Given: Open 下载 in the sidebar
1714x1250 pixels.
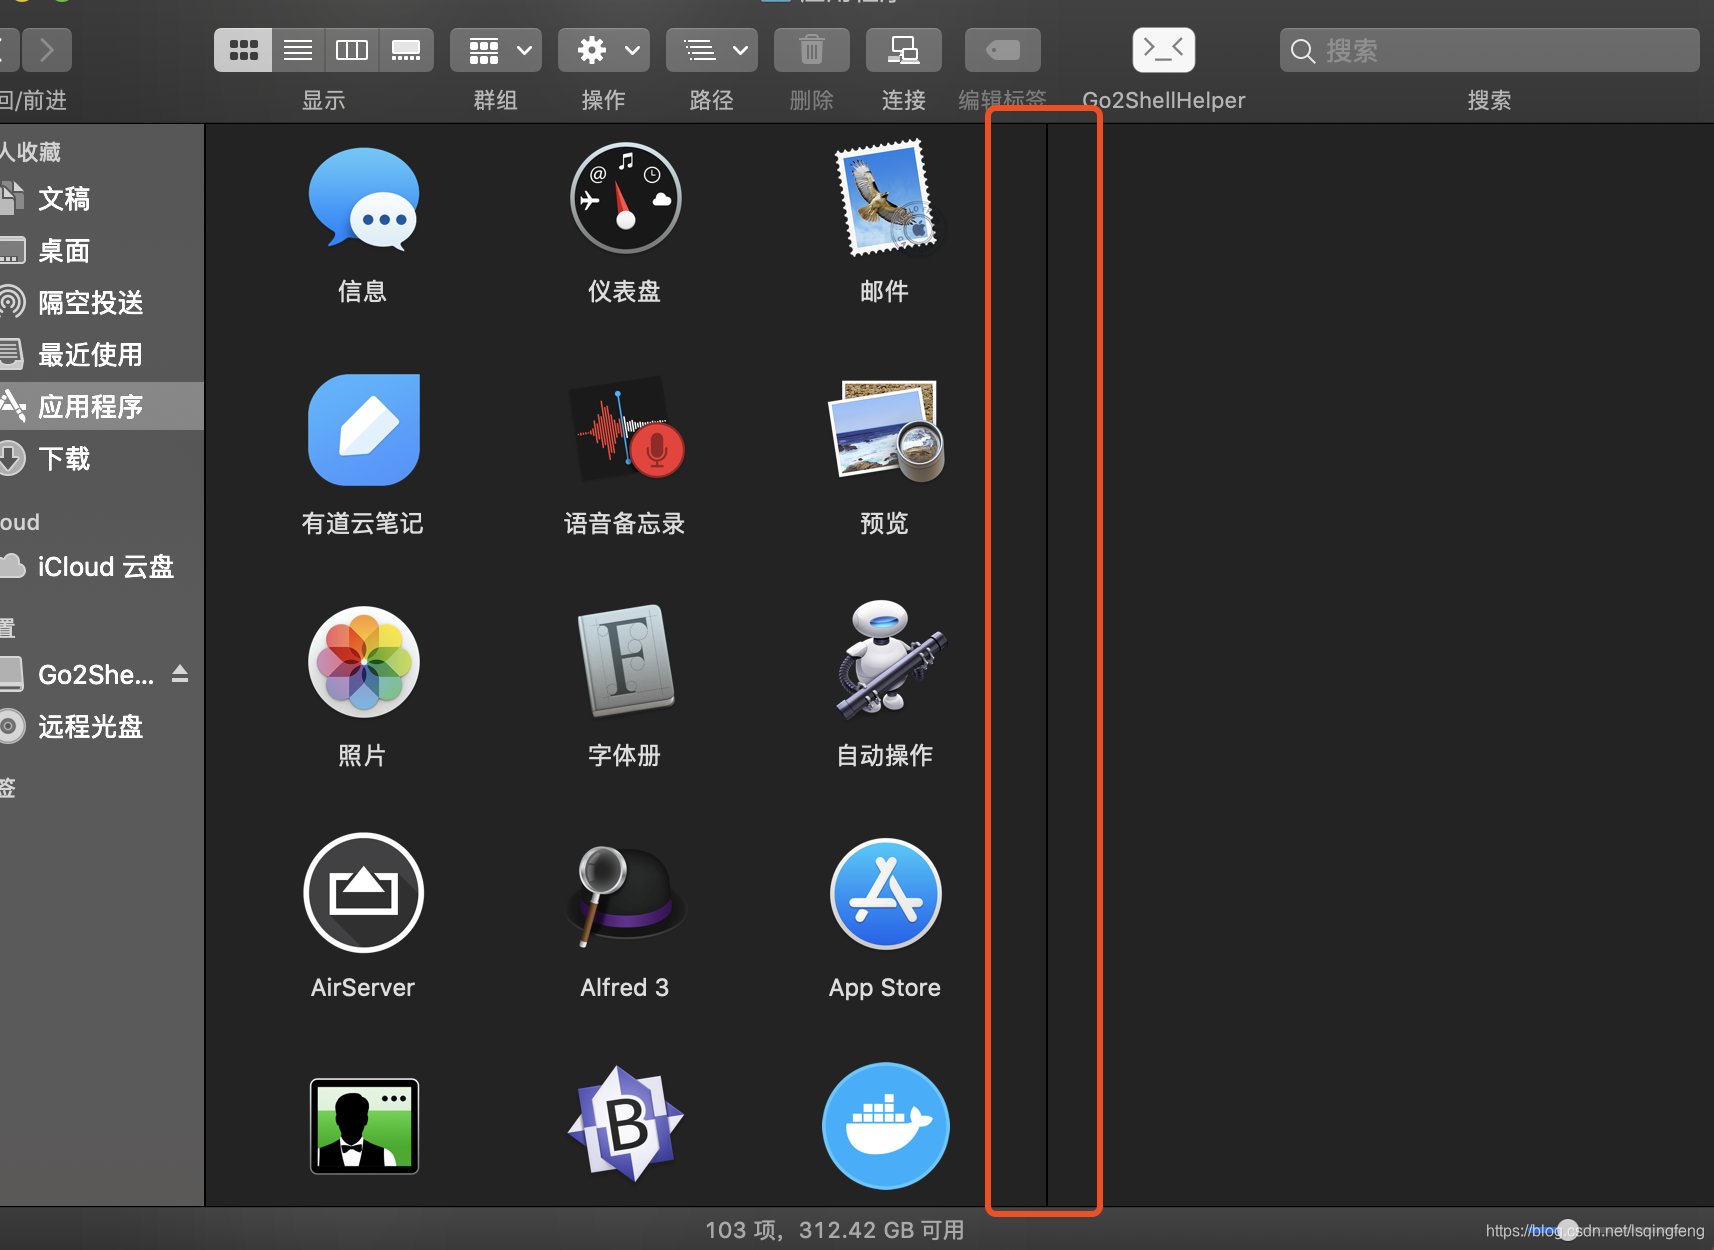Looking at the screenshot, I should click(x=102, y=459).
